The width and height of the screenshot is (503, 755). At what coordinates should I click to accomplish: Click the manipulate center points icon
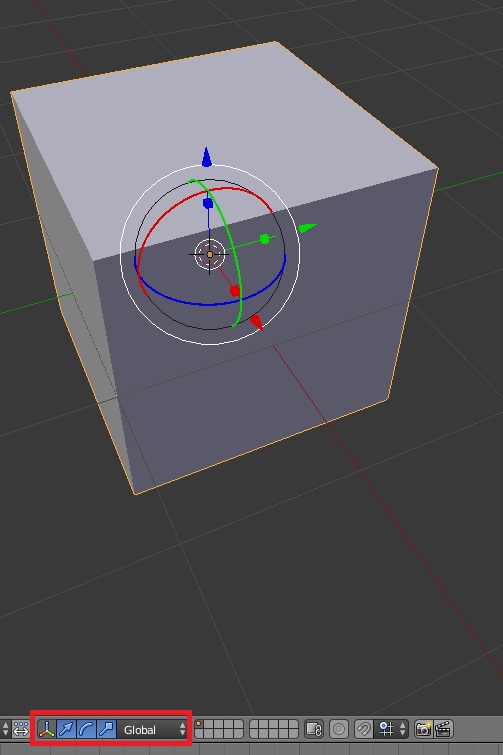(x=21, y=729)
